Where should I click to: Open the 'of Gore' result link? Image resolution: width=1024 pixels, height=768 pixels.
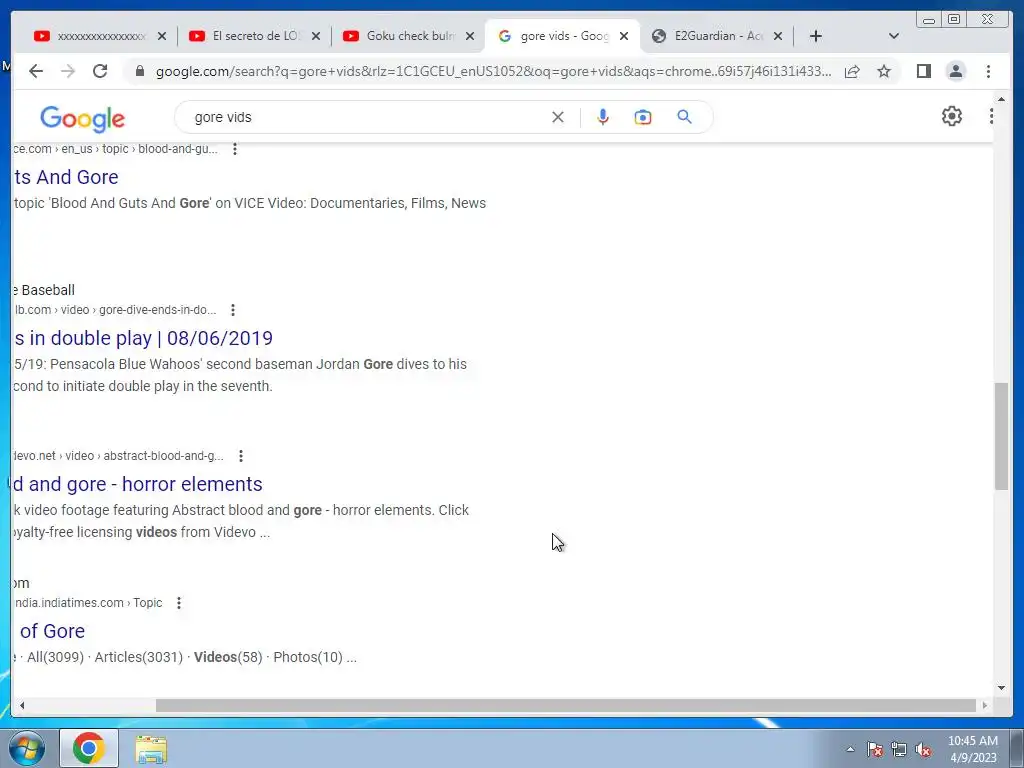(52, 631)
